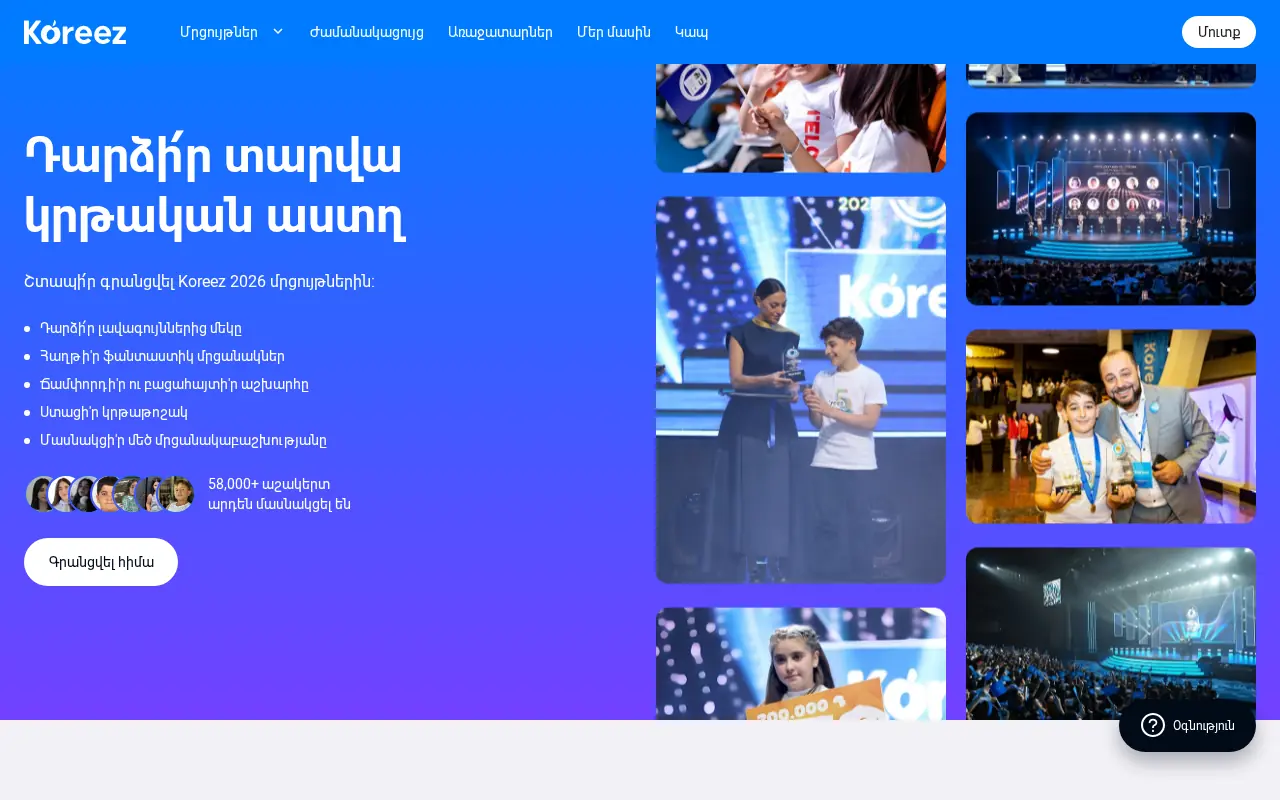Click the question mark help icon

coord(1153,725)
